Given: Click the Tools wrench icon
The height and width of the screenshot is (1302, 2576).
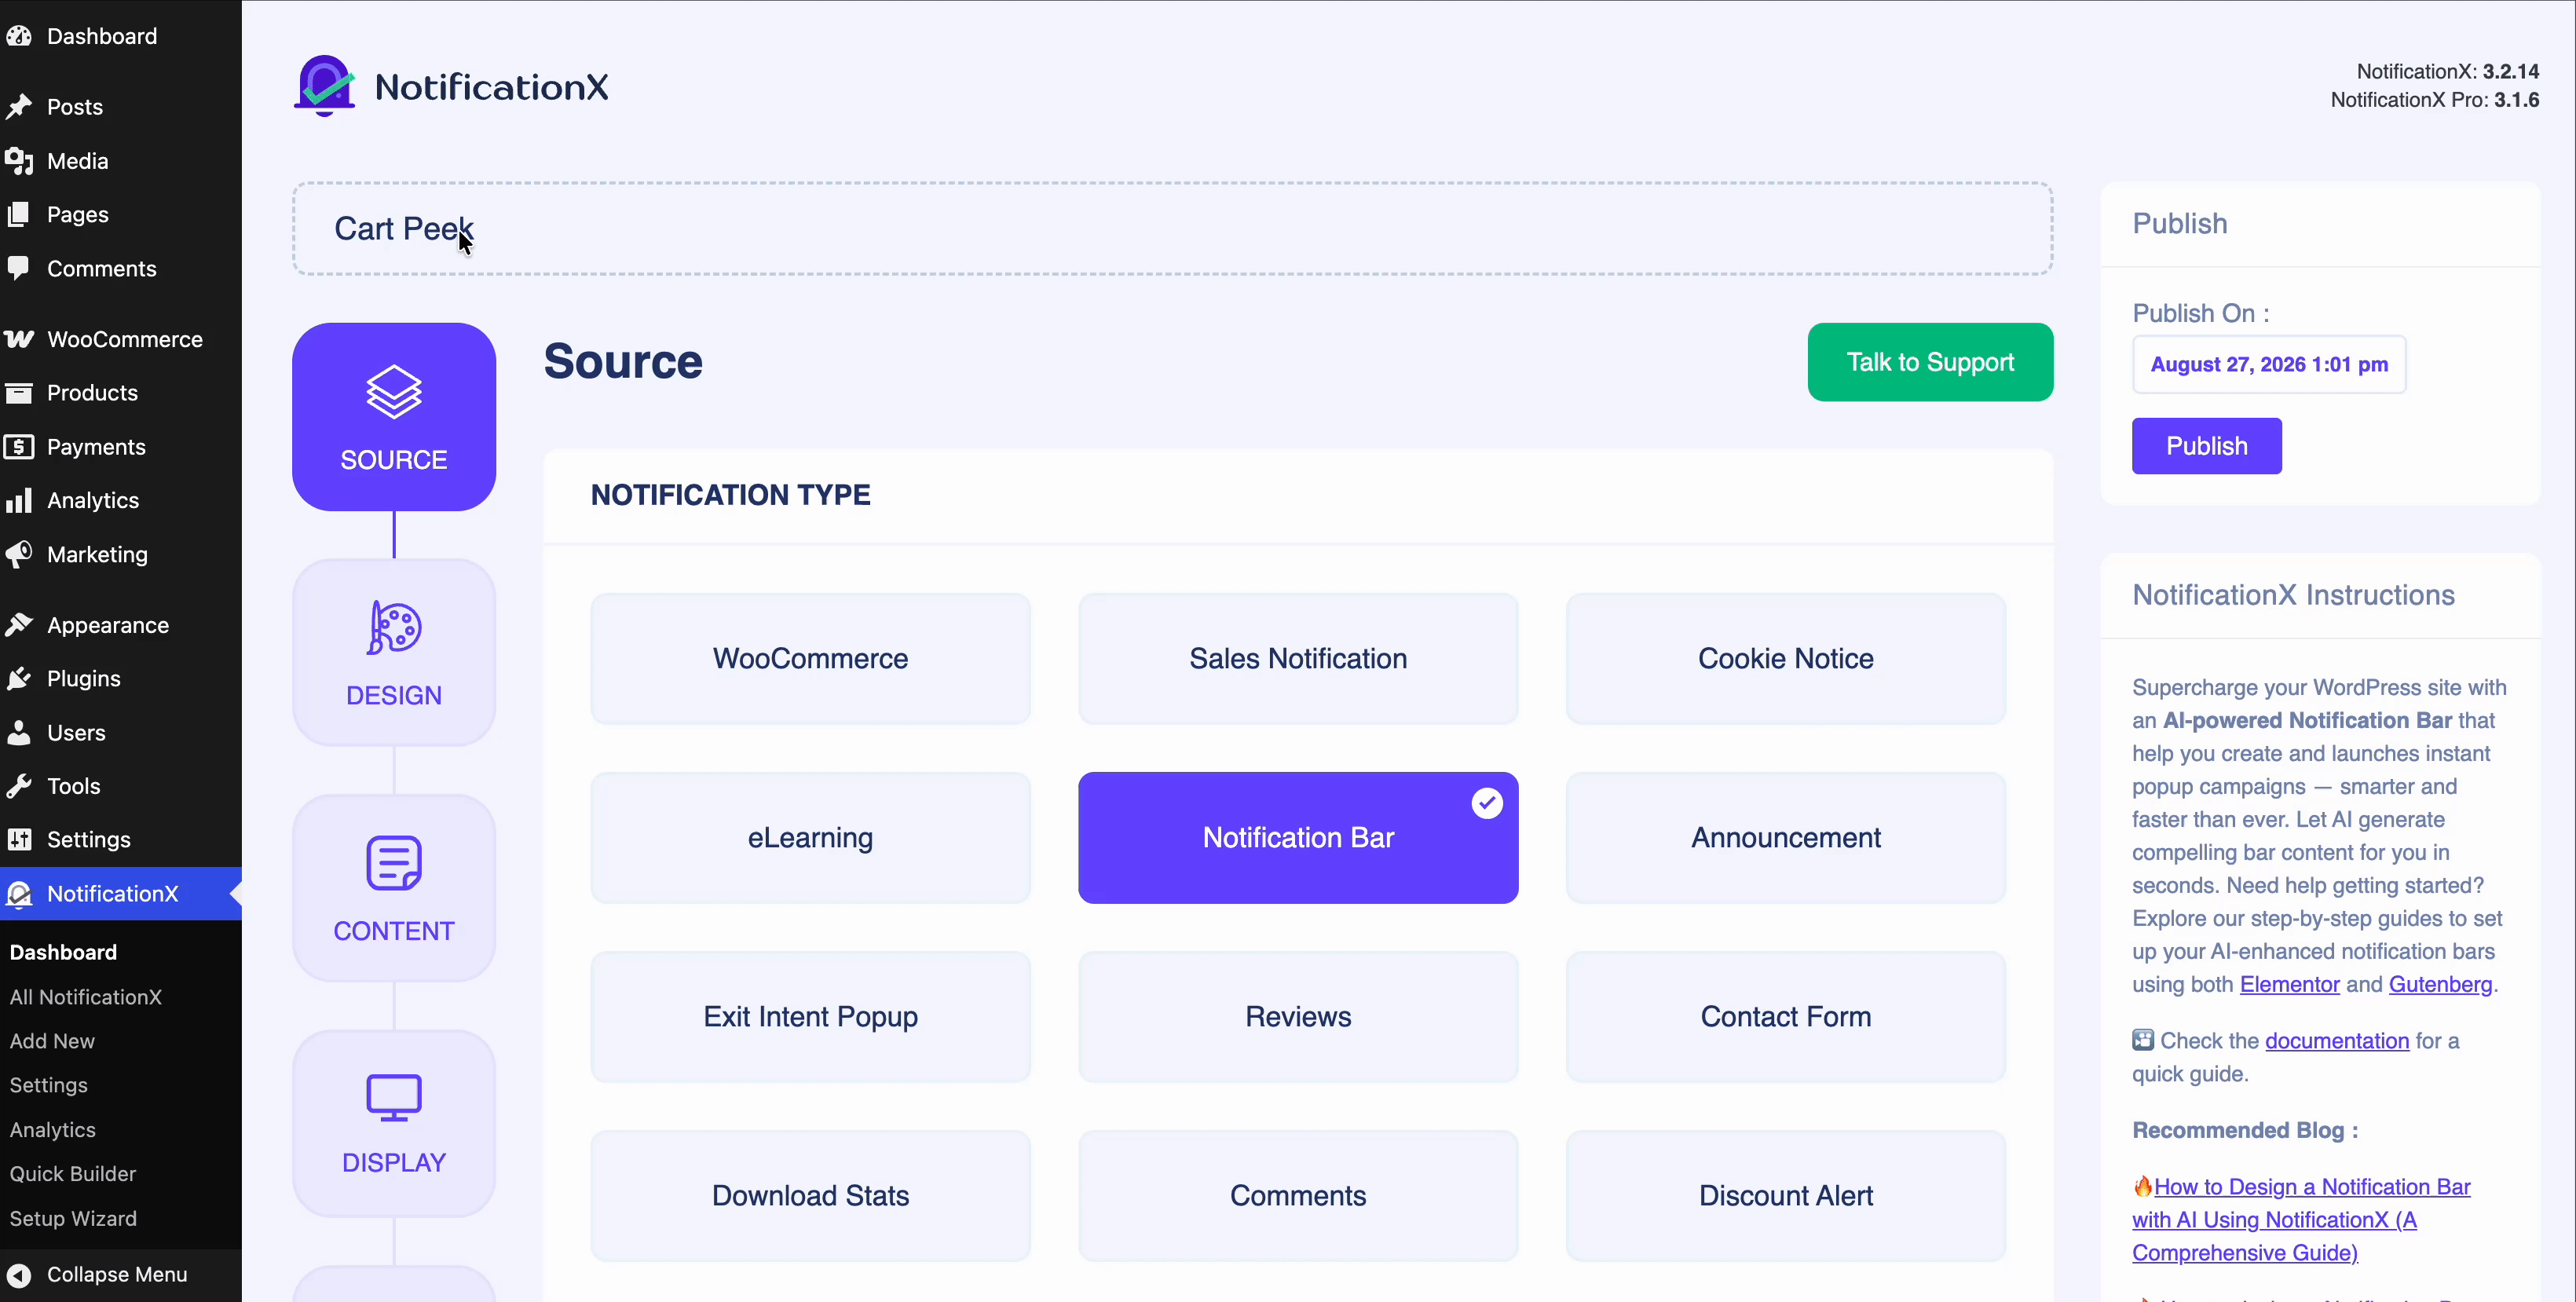Looking at the screenshot, I should pos(19,786).
